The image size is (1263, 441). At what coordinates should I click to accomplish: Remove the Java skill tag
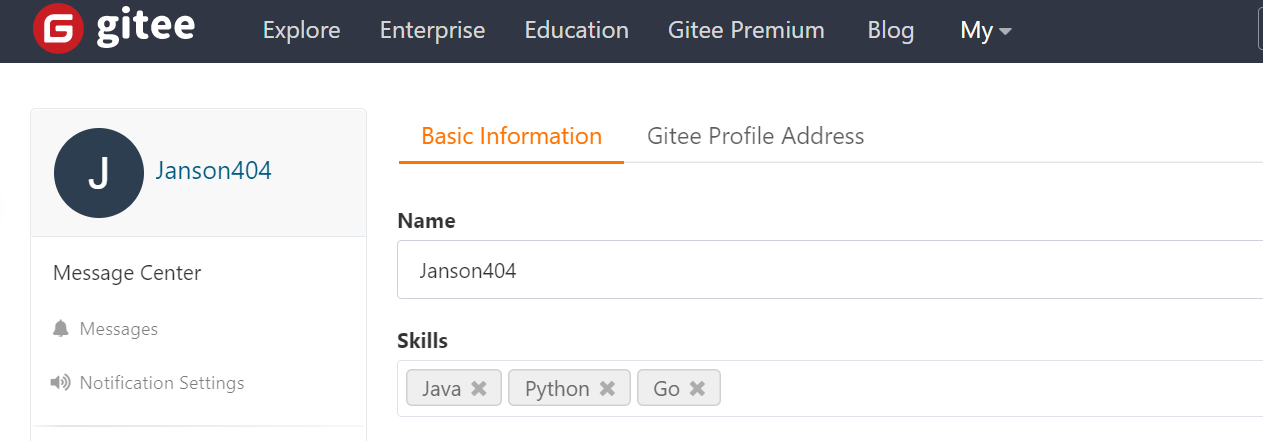[x=479, y=389]
